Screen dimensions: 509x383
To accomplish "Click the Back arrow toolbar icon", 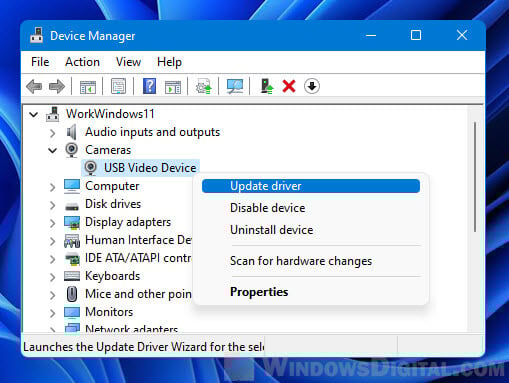I will click(34, 87).
